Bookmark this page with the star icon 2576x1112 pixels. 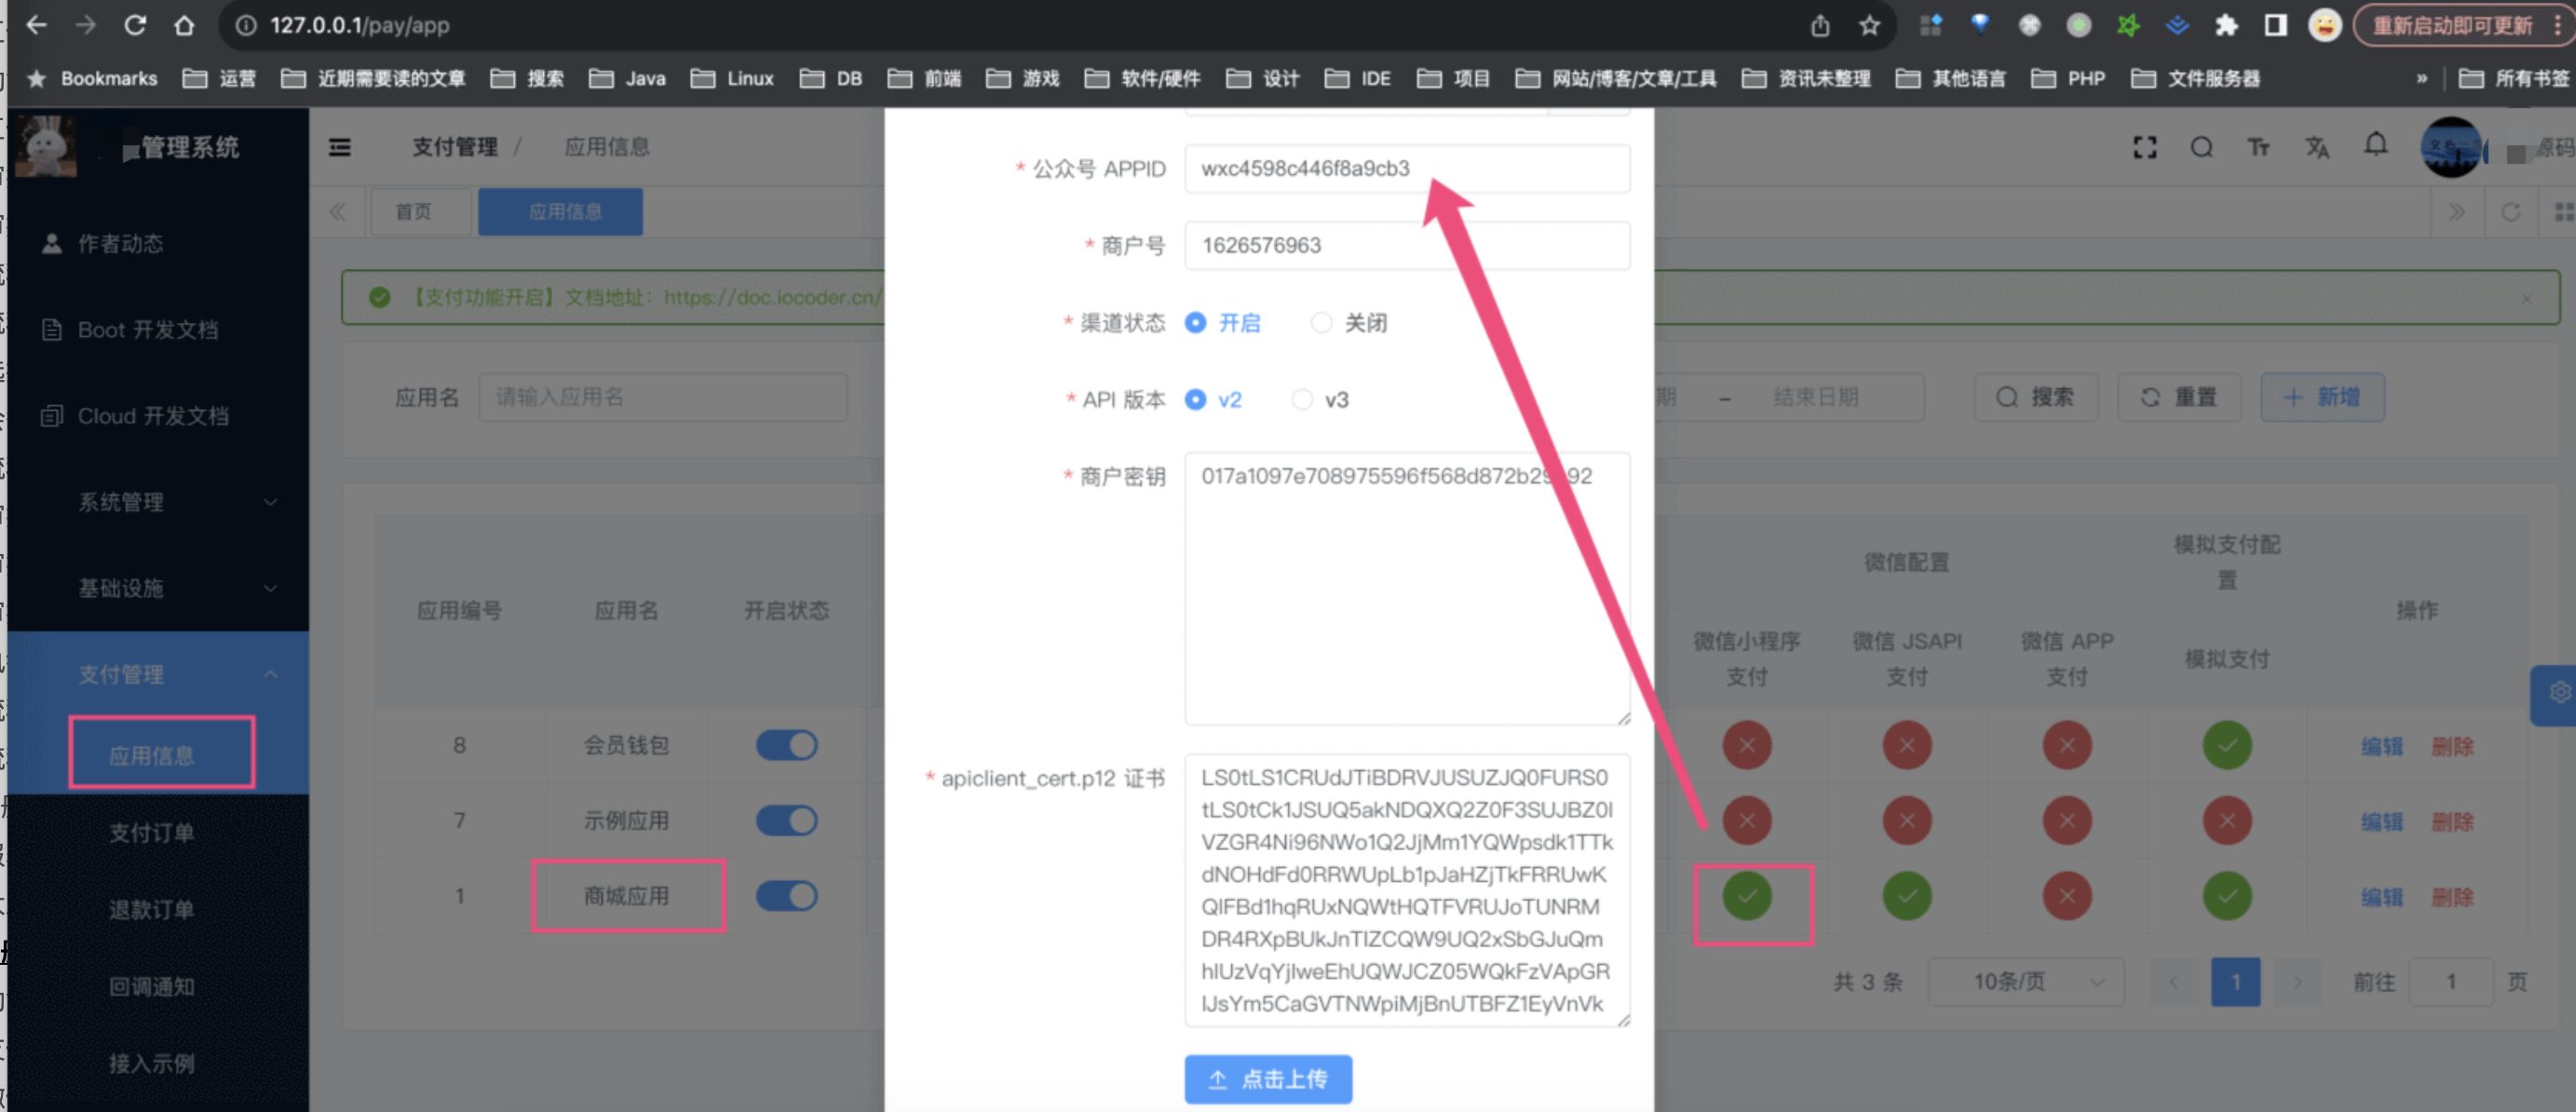point(1869,25)
